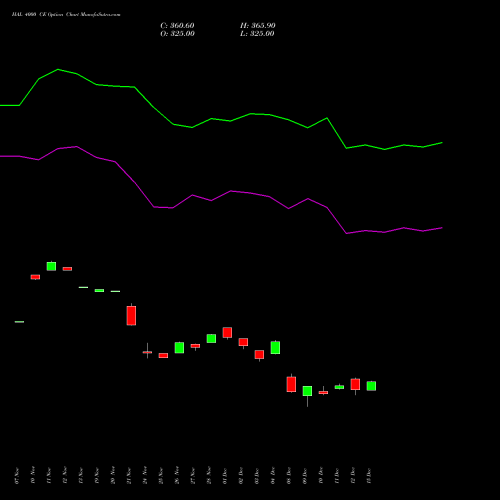Screen dimensions: 500x500
Task: Click the HAL 4000 CE Options Chart title
Action: [x=66, y=14]
